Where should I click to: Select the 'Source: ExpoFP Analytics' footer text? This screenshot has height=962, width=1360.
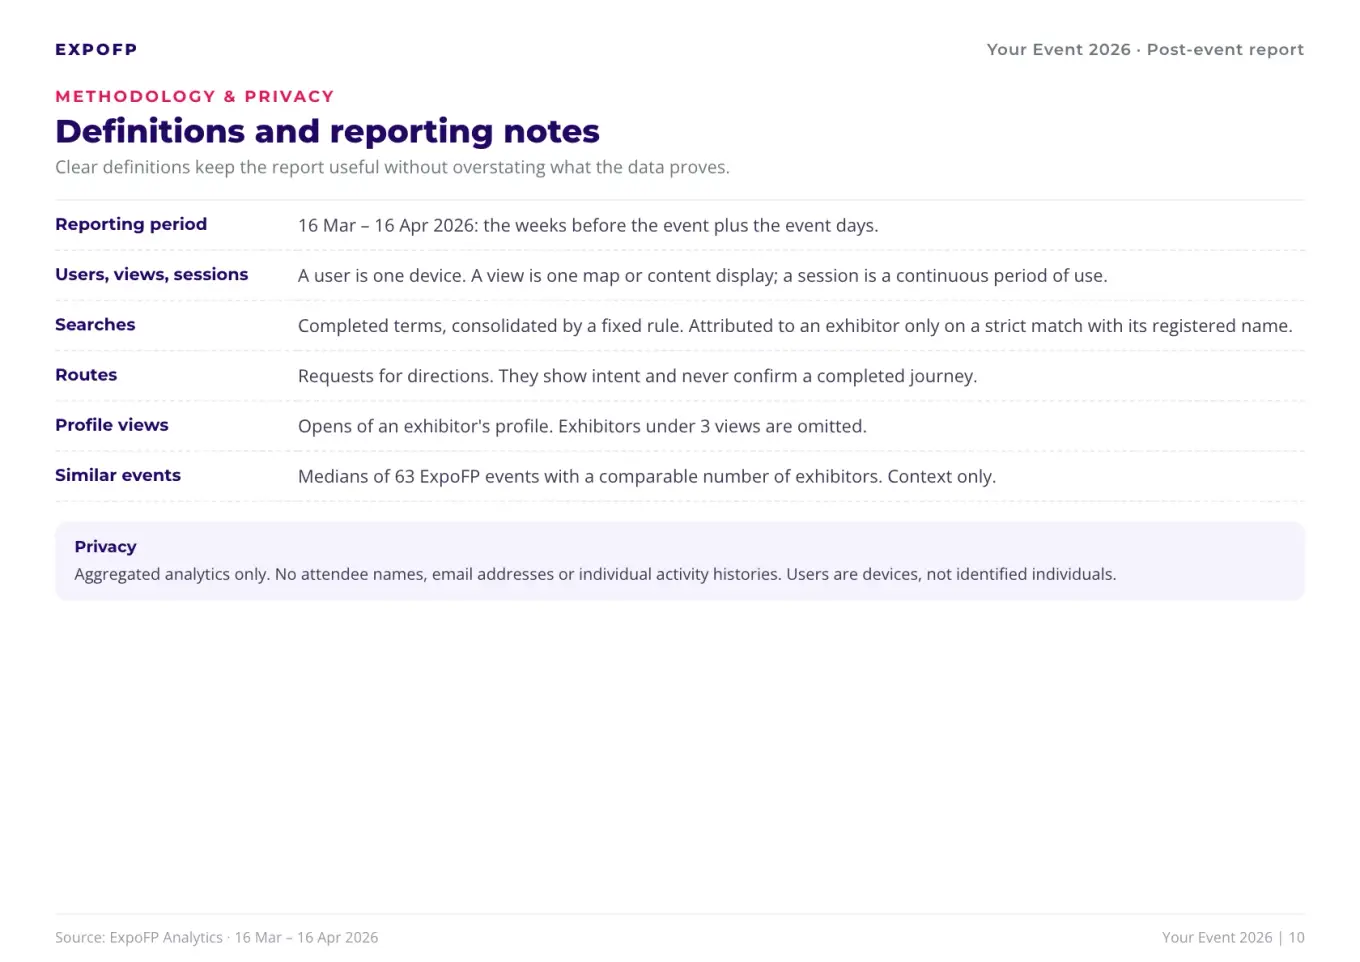click(217, 937)
